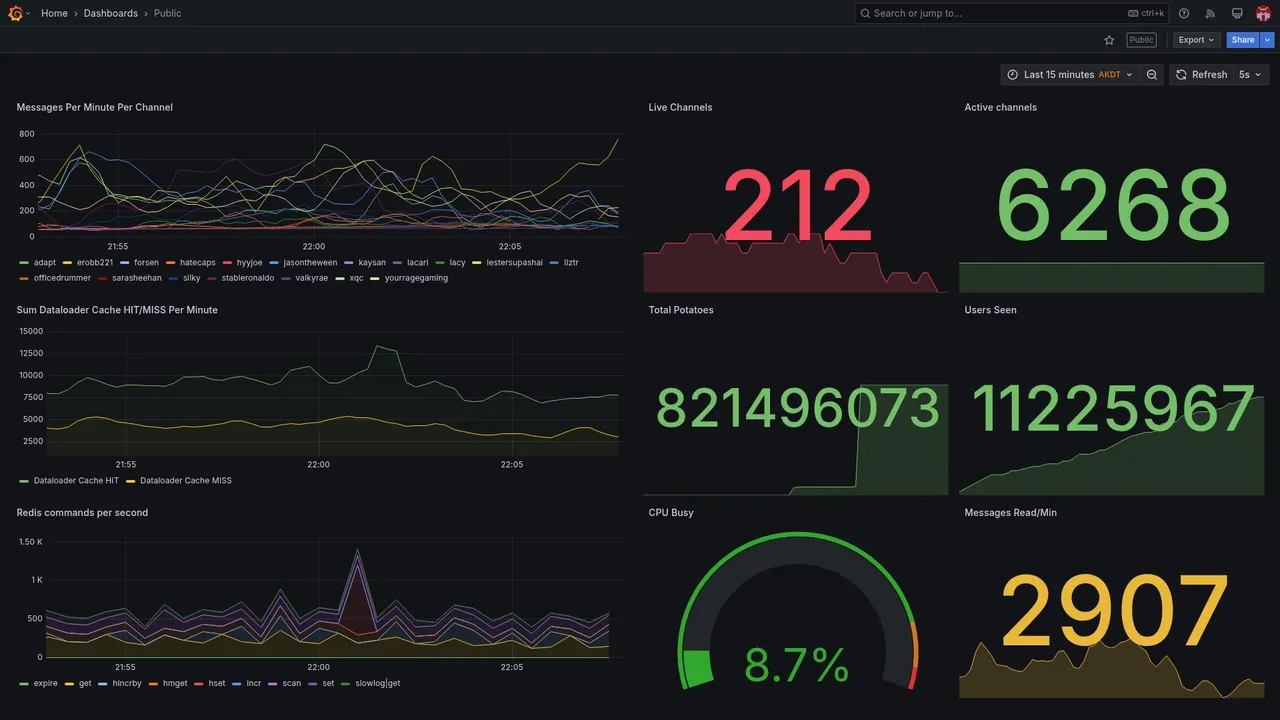Go to Home breadcrumb
This screenshot has height=720, width=1280.
[x=54, y=13]
